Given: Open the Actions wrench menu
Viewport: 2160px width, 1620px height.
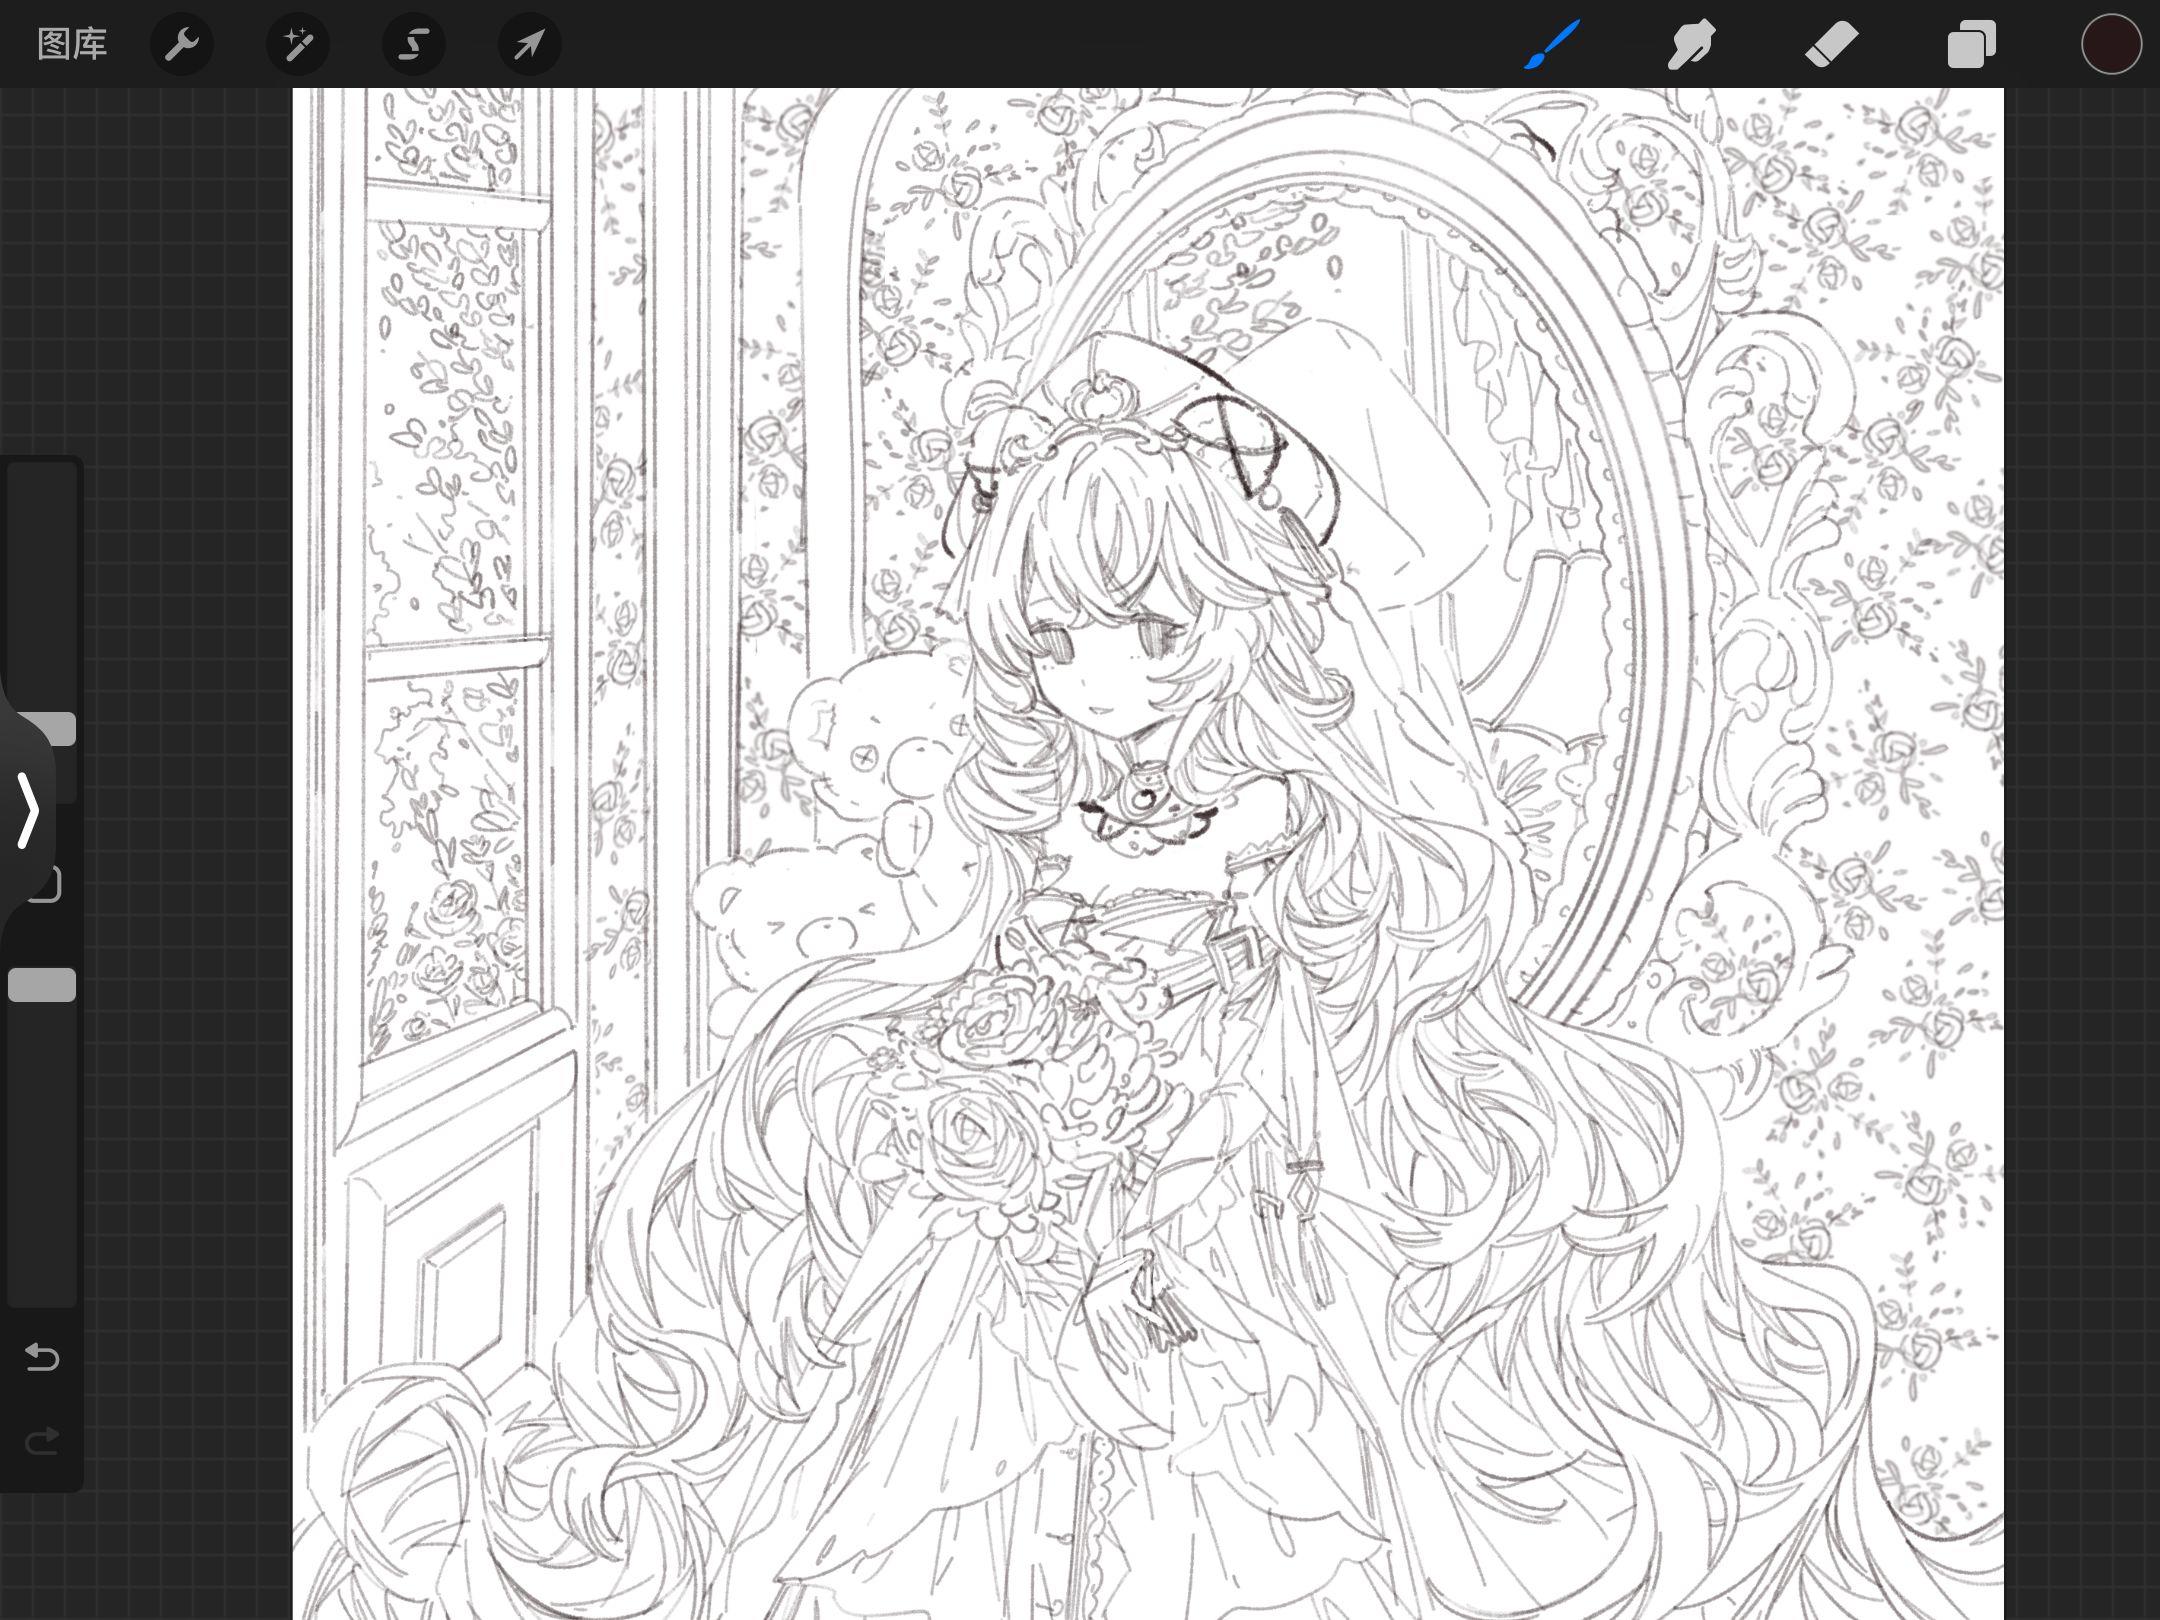Looking at the screenshot, I should 182,44.
